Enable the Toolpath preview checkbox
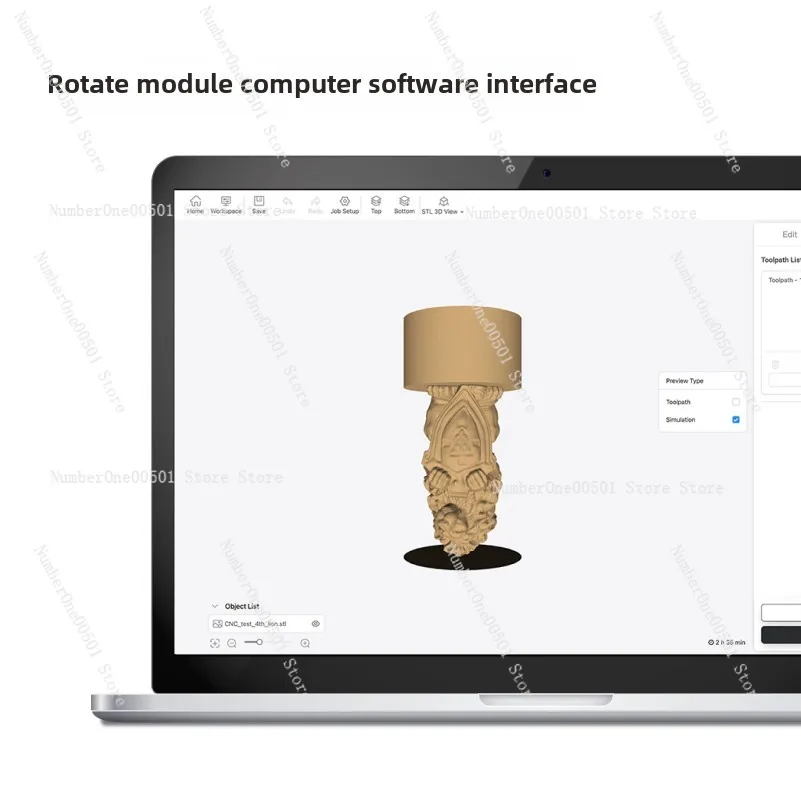 [x=736, y=402]
